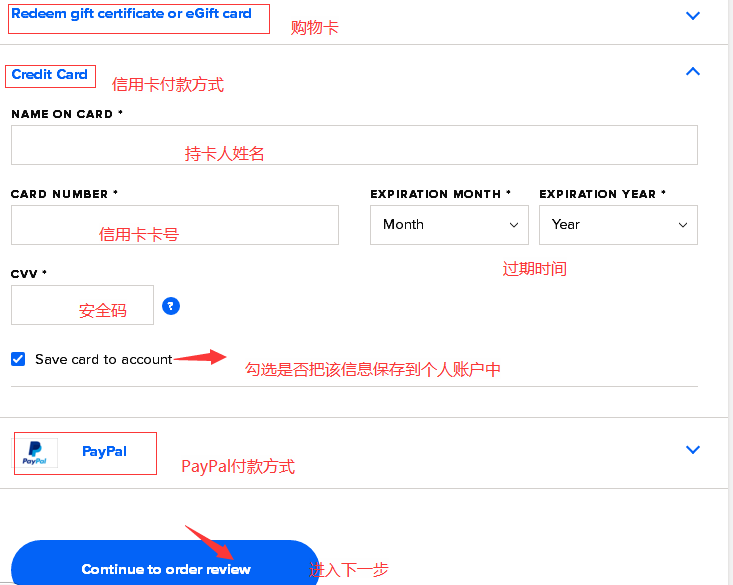
Task: Click the CVV help question mark icon
Action: pyautogui.click(x=171, y=306)
